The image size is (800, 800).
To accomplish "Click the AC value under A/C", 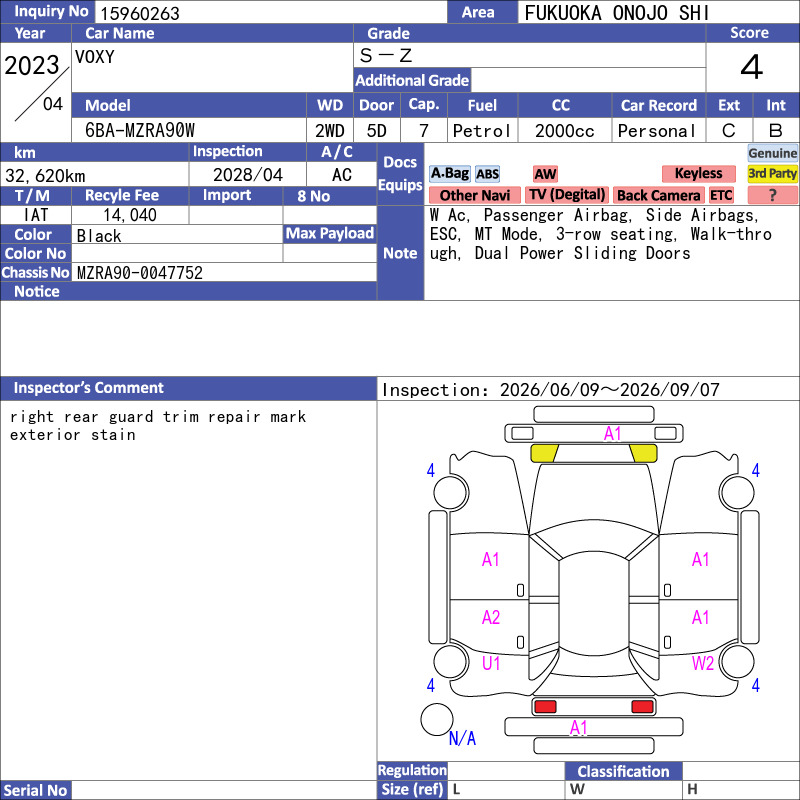I will [341, 175].
